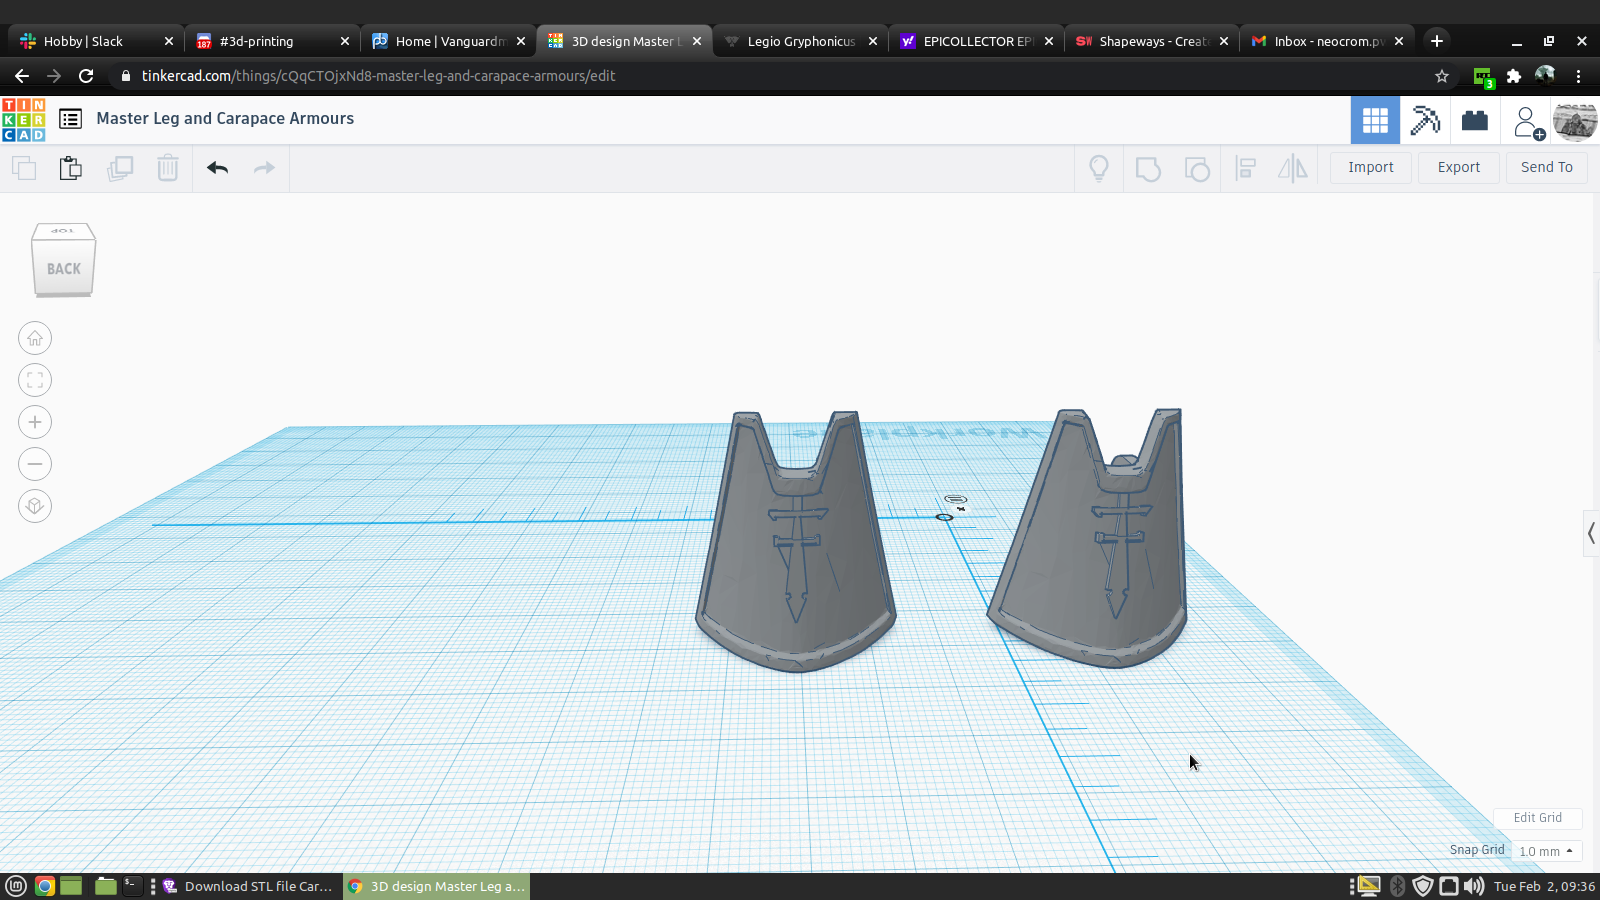Image resolution: width=1600 pixels, height=900 pixels.
Task: Select the Ungroup tool
Action: pos(1197,168)
